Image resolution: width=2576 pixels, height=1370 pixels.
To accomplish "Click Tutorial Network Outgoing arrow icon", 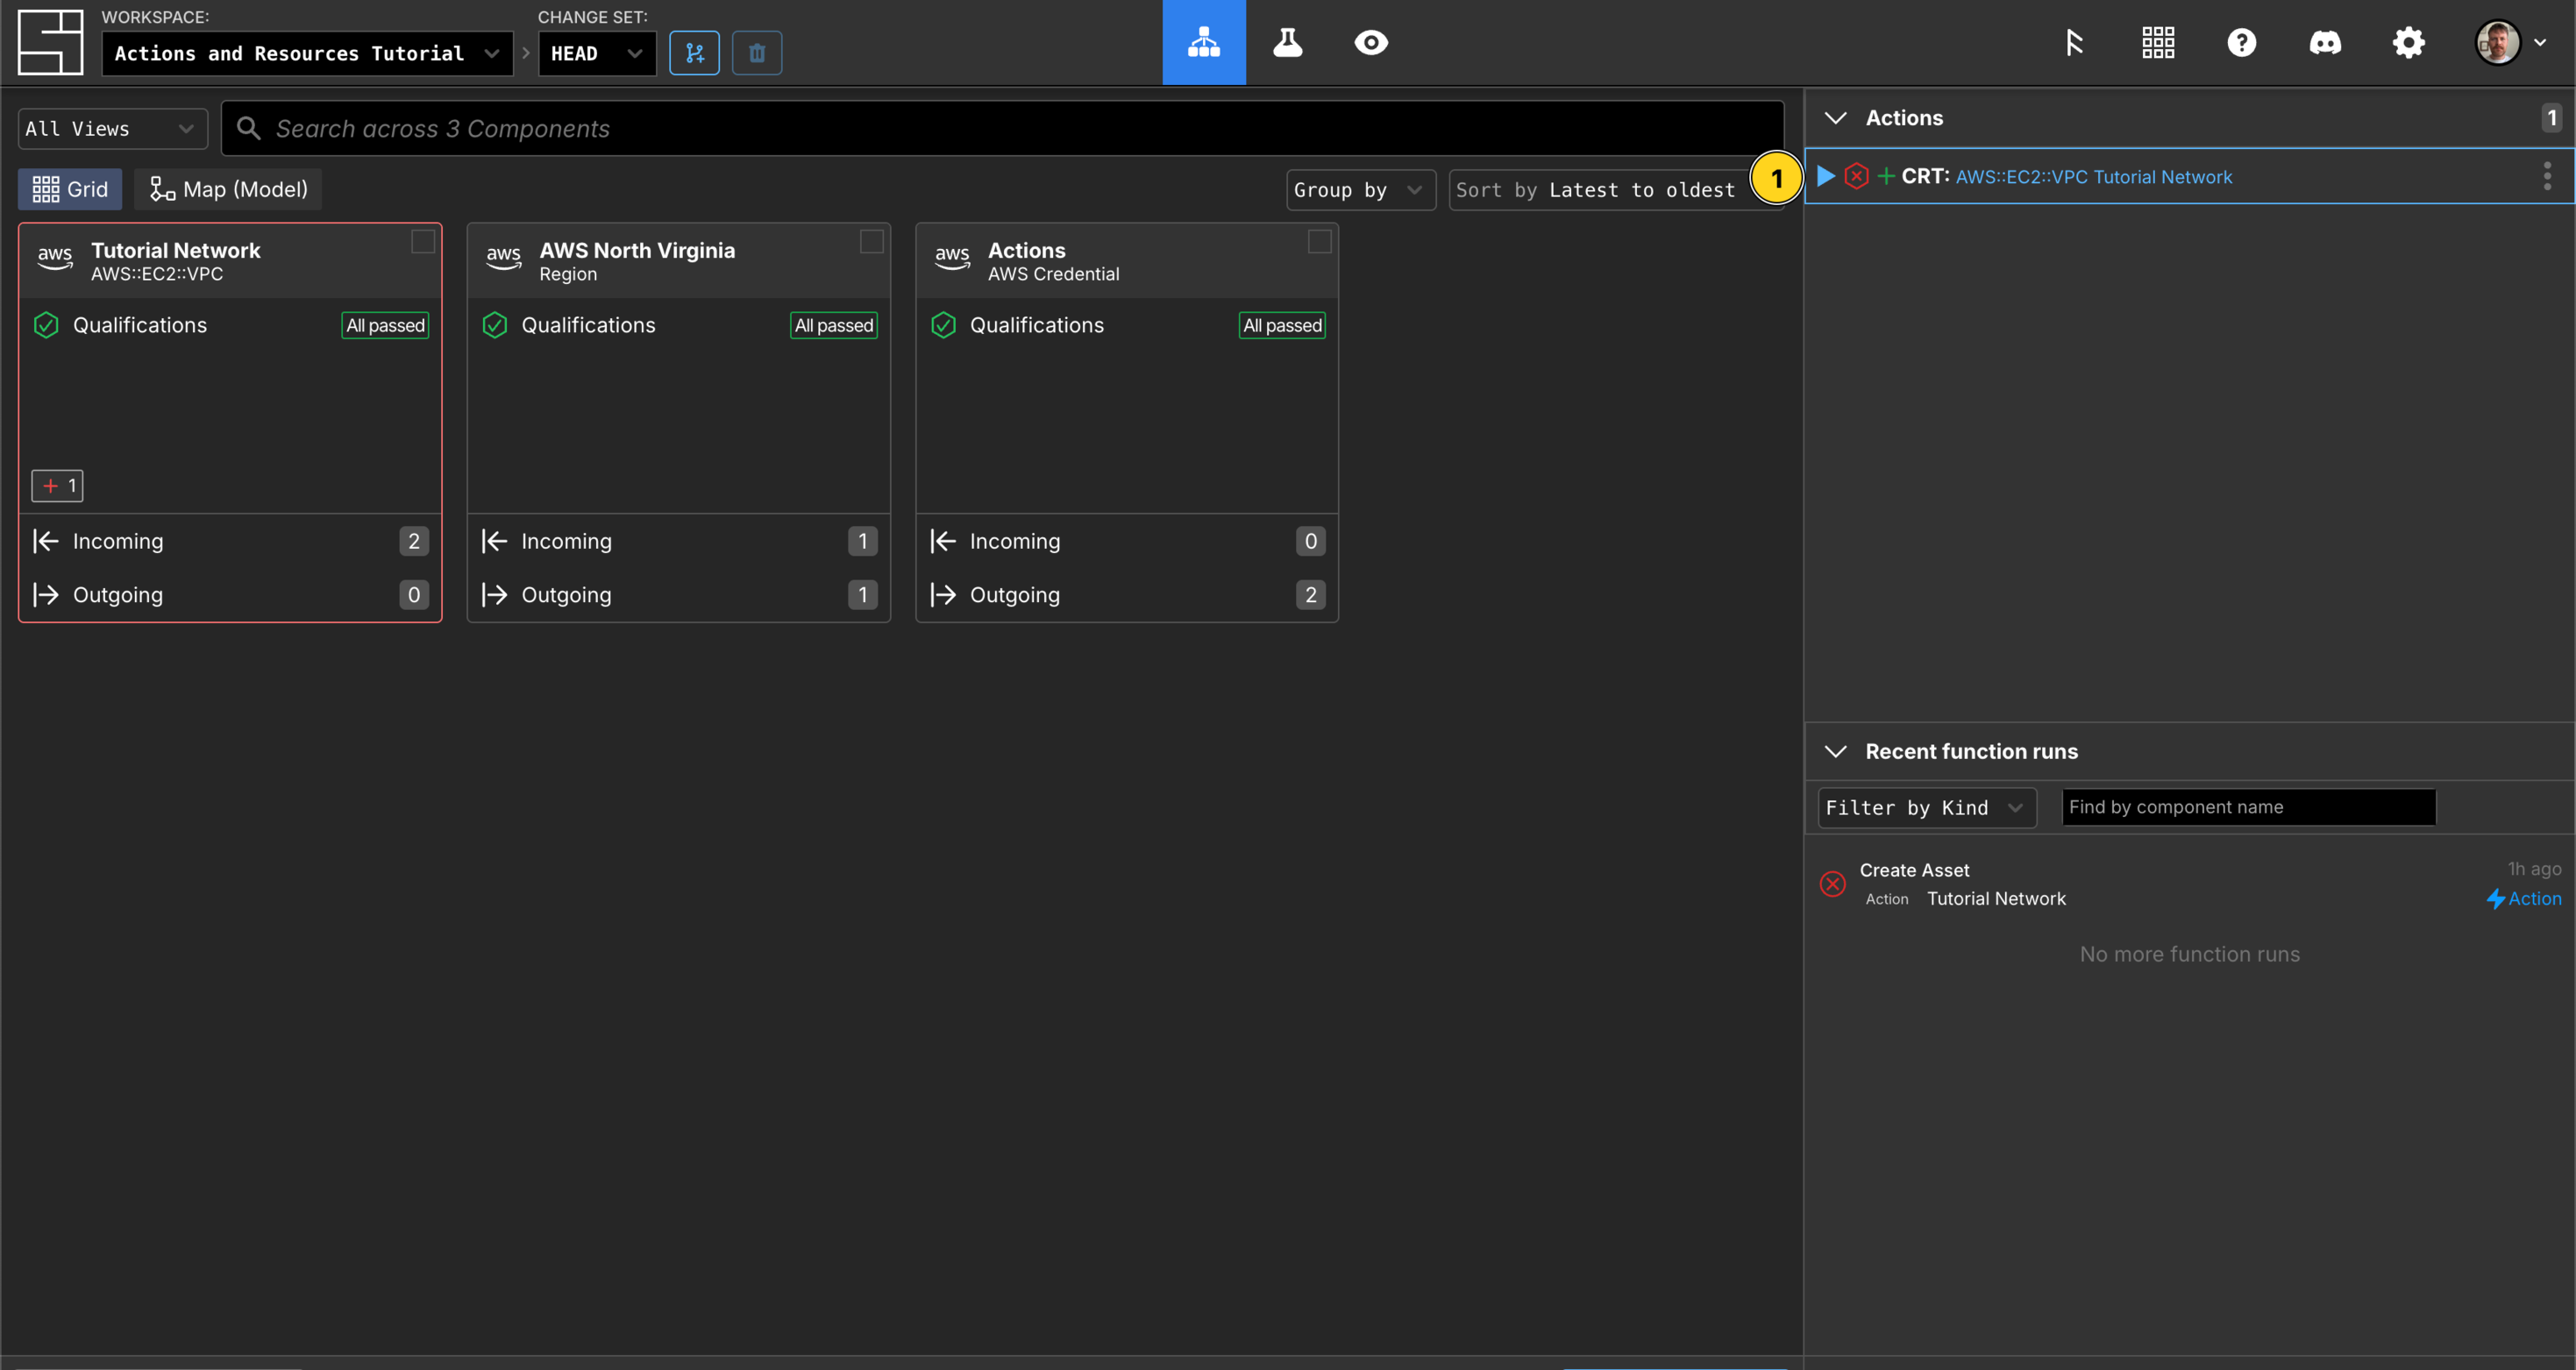I will (46, 595).
